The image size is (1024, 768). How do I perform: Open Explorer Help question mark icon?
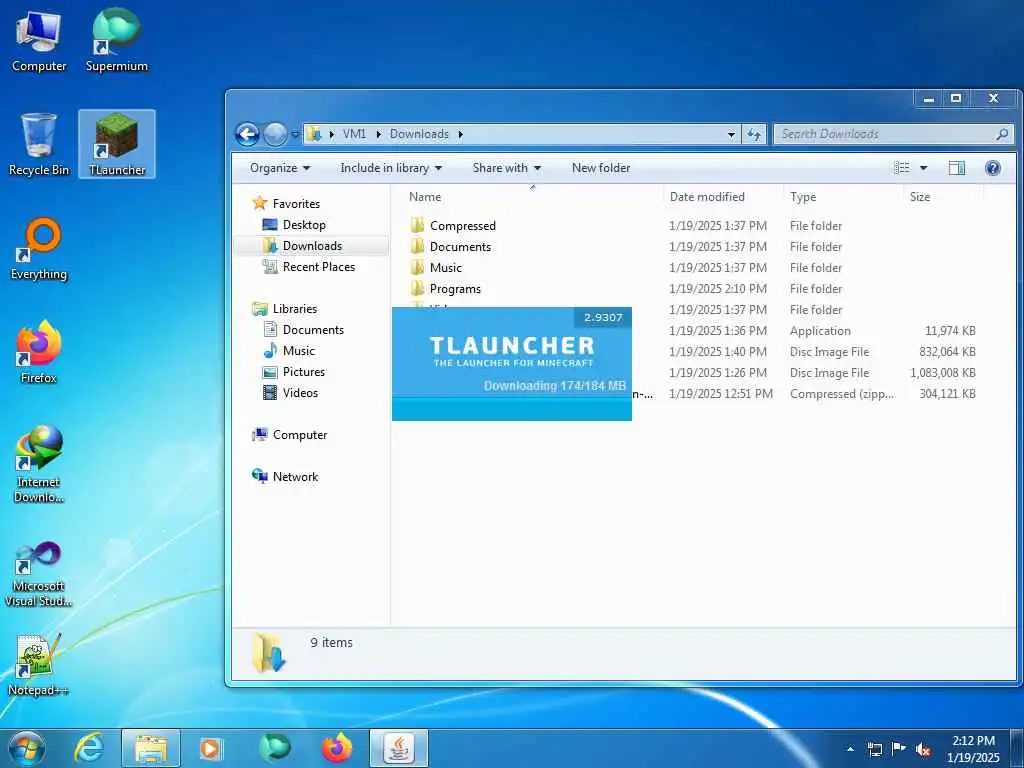point(993,168)
